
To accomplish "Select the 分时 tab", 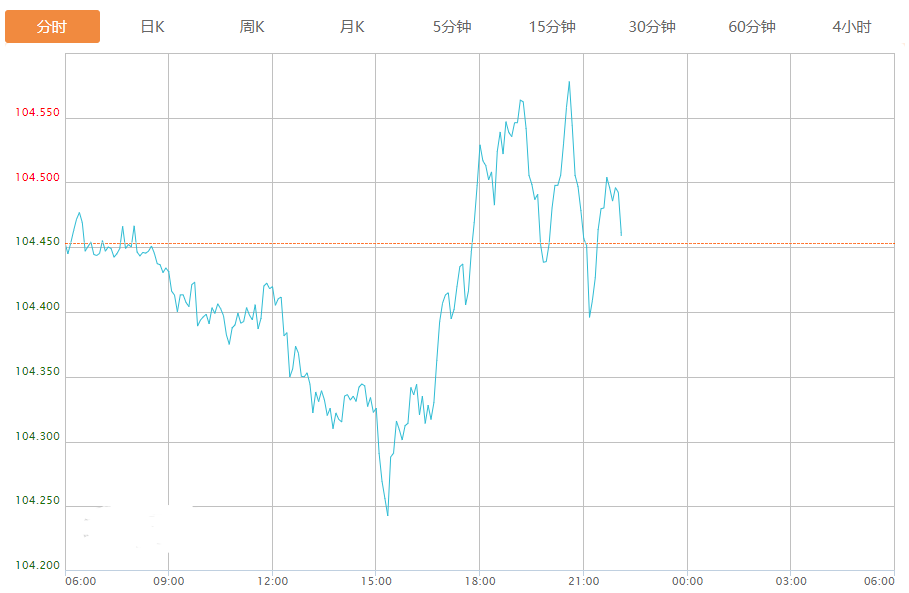I will tap(52, 27).
